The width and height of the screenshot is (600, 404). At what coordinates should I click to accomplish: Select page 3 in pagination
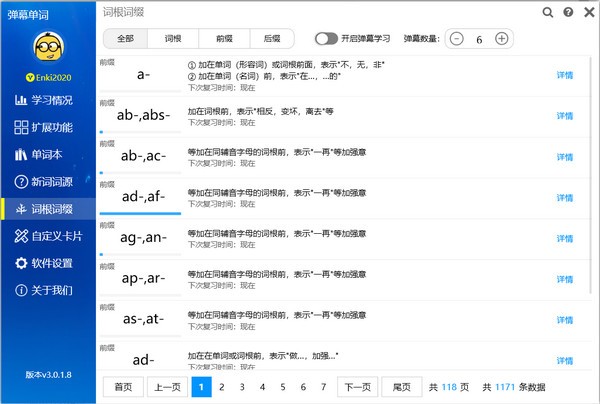(x=242, y=387)
